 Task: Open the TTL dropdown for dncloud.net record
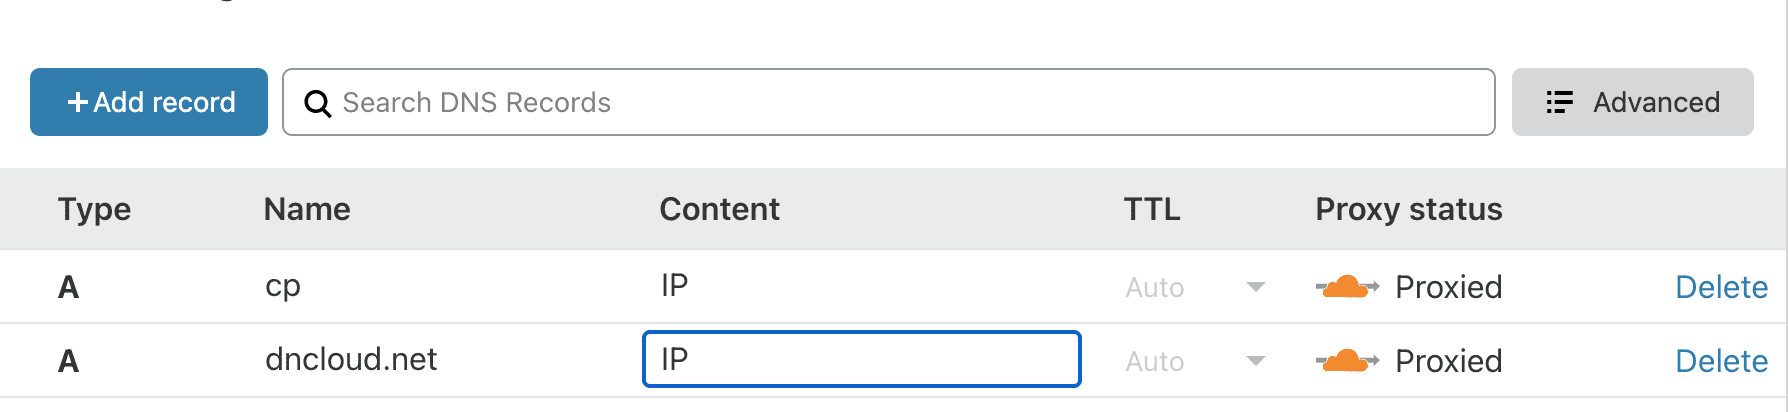(1195, 361)
